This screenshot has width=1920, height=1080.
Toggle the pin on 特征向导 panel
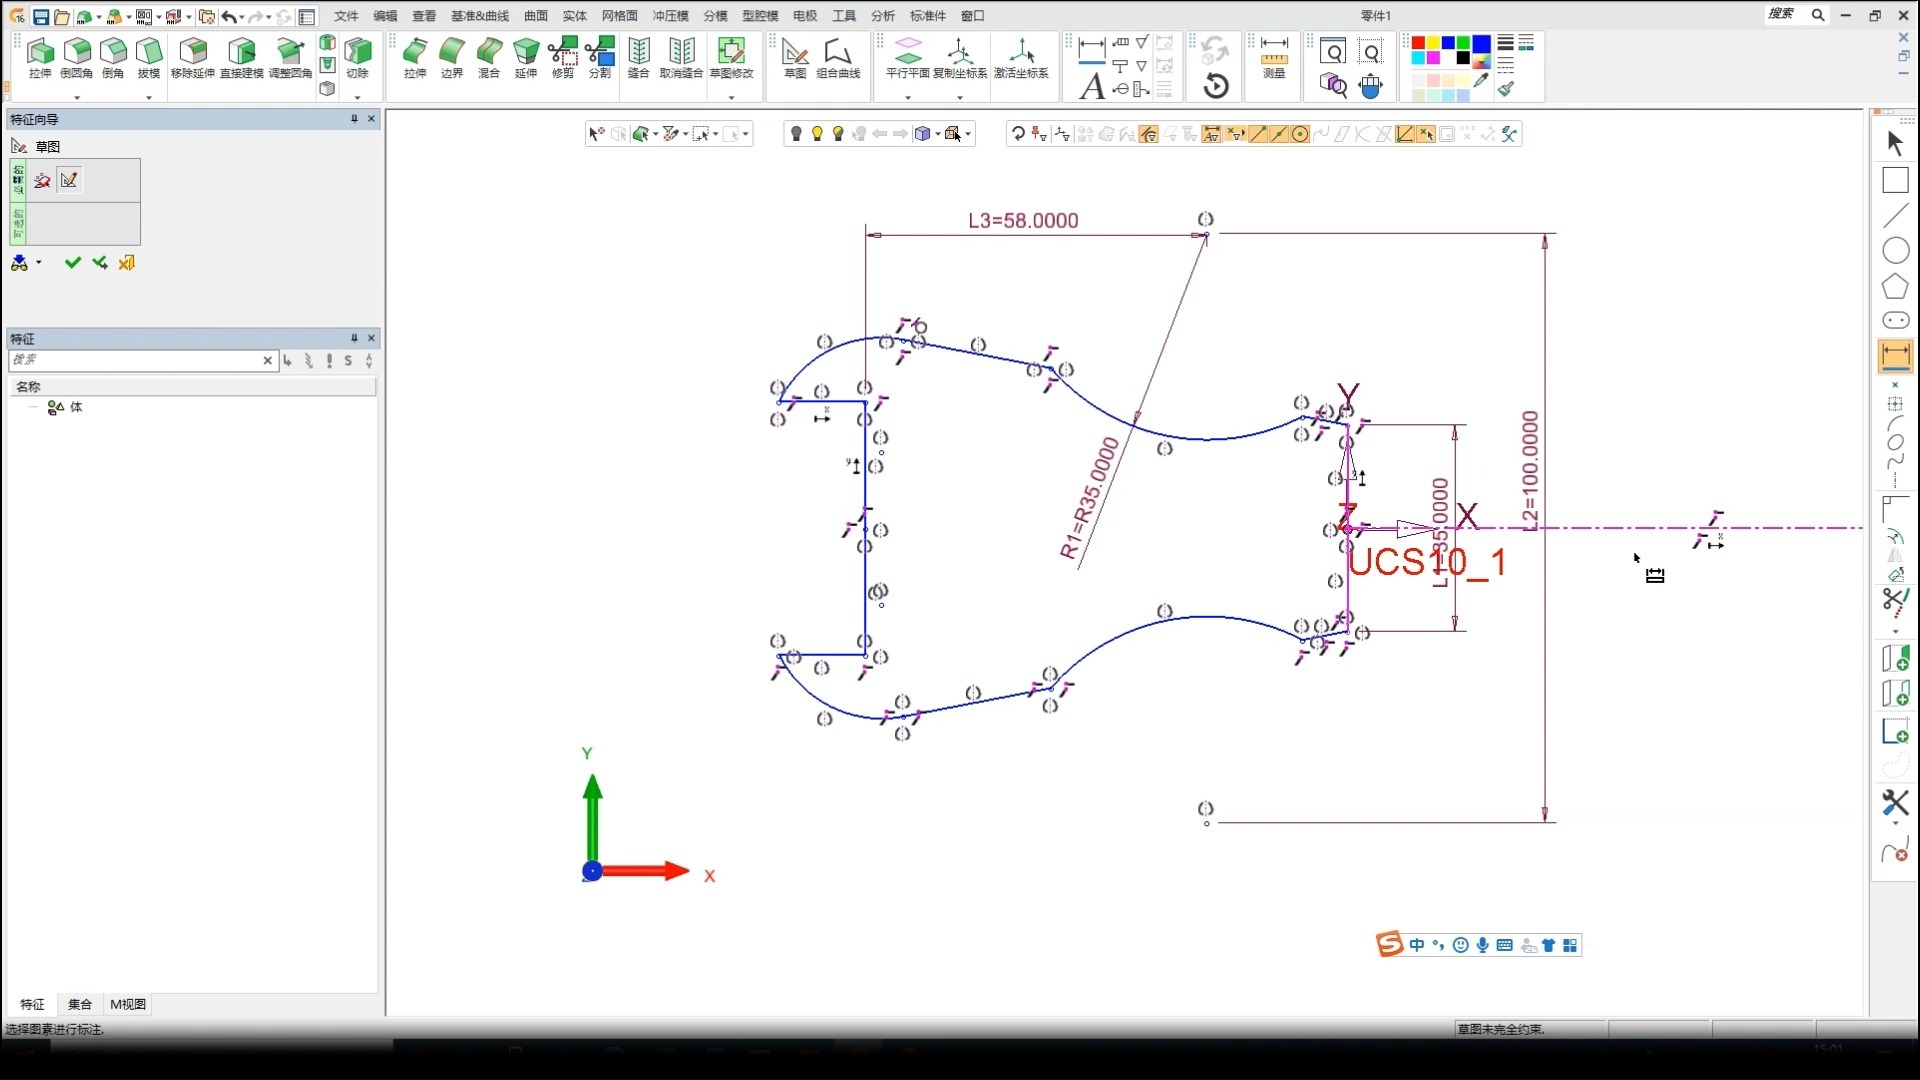(x=354, y=119)
